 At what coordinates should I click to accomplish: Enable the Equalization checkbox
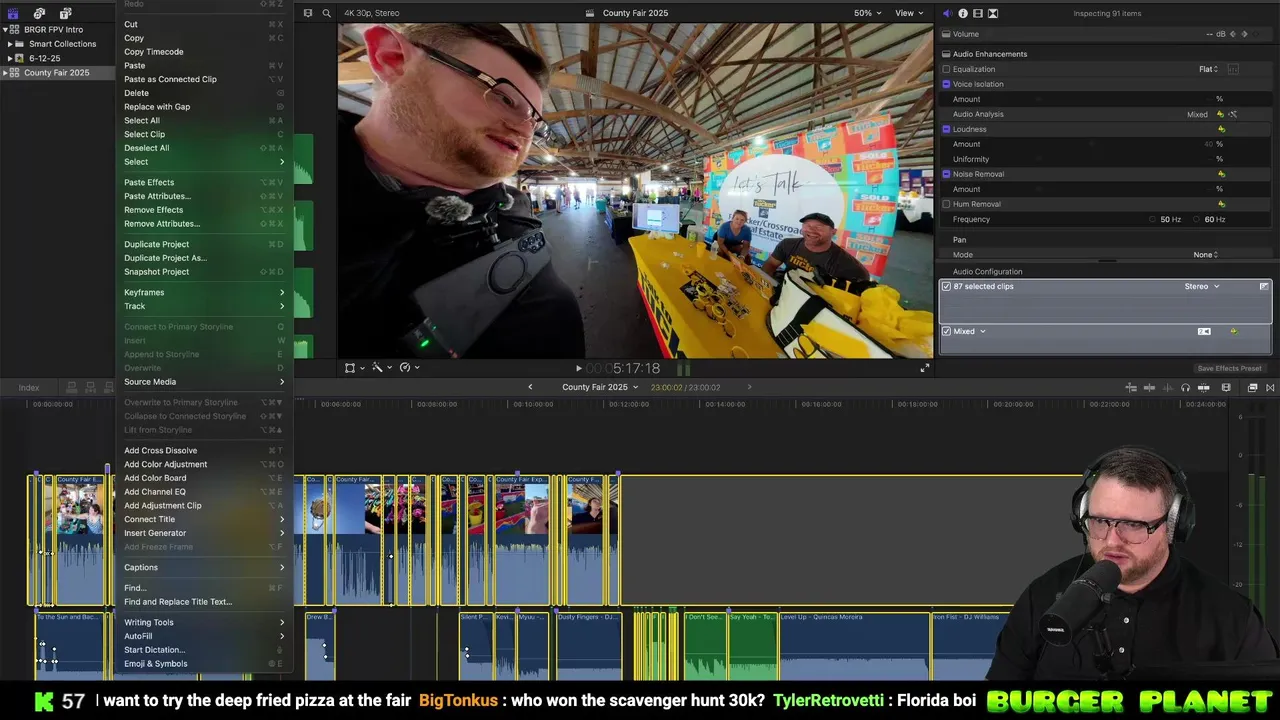pos(946,69)
